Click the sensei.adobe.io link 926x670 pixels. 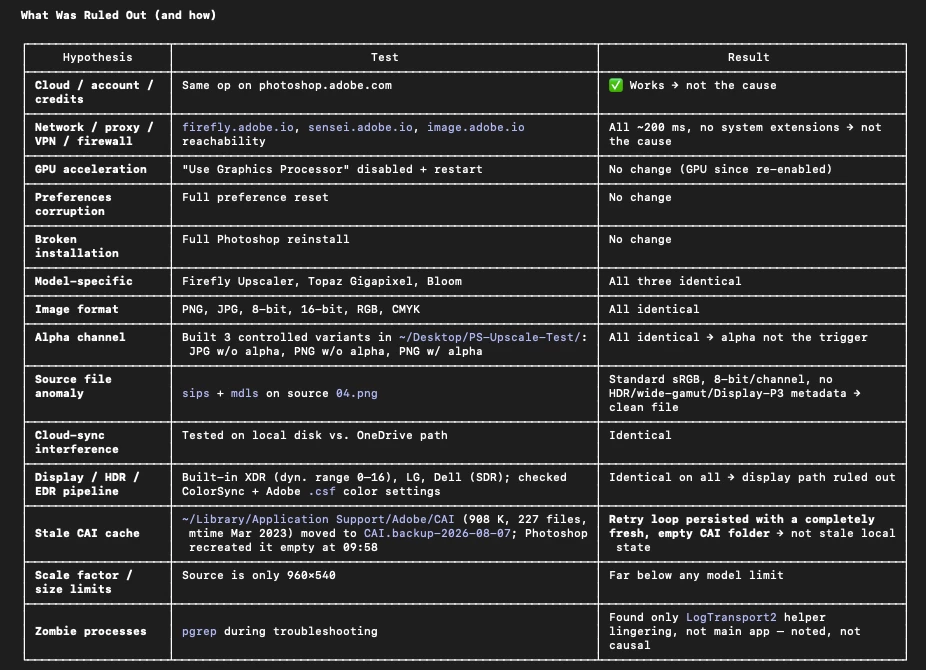point(360,127)
